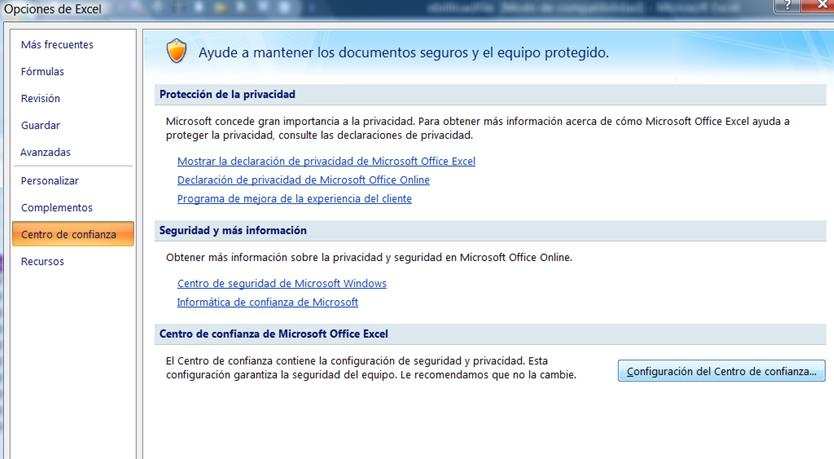The image size is (834, 459).
Task: Open Mostrar la declaración de privacidad link
Action: 326,161
